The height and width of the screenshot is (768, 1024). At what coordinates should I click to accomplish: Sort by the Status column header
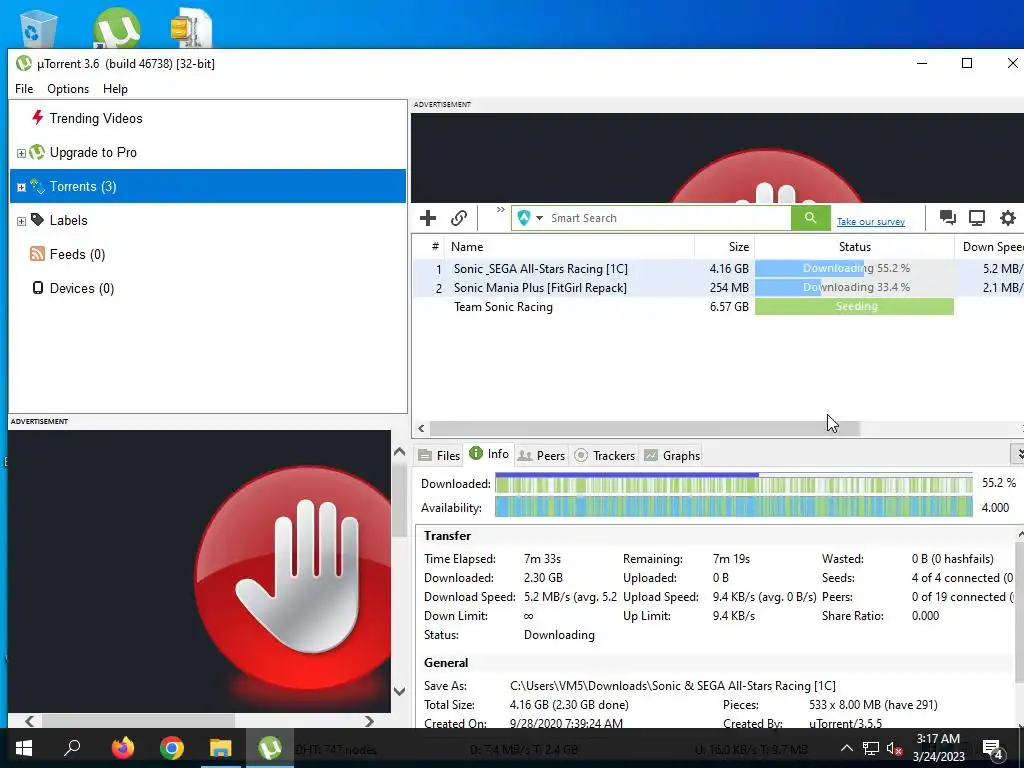tap(854, 247)
